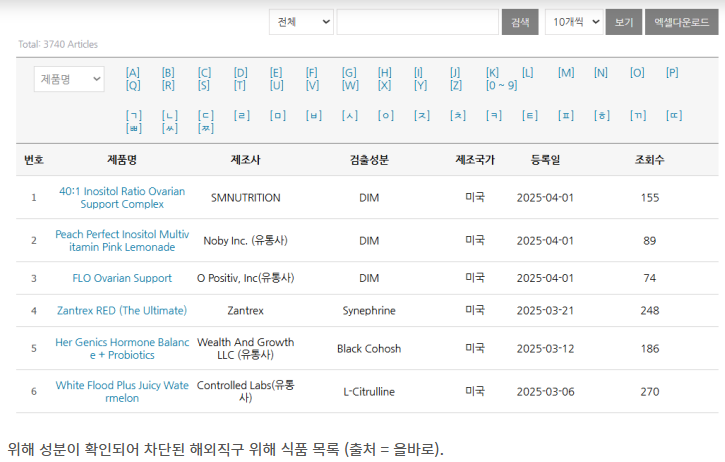Screen dimensions: 725x462
Task: Open the 전체 search category dropdown
Action: pyautogui.click(x=301, y=22)
